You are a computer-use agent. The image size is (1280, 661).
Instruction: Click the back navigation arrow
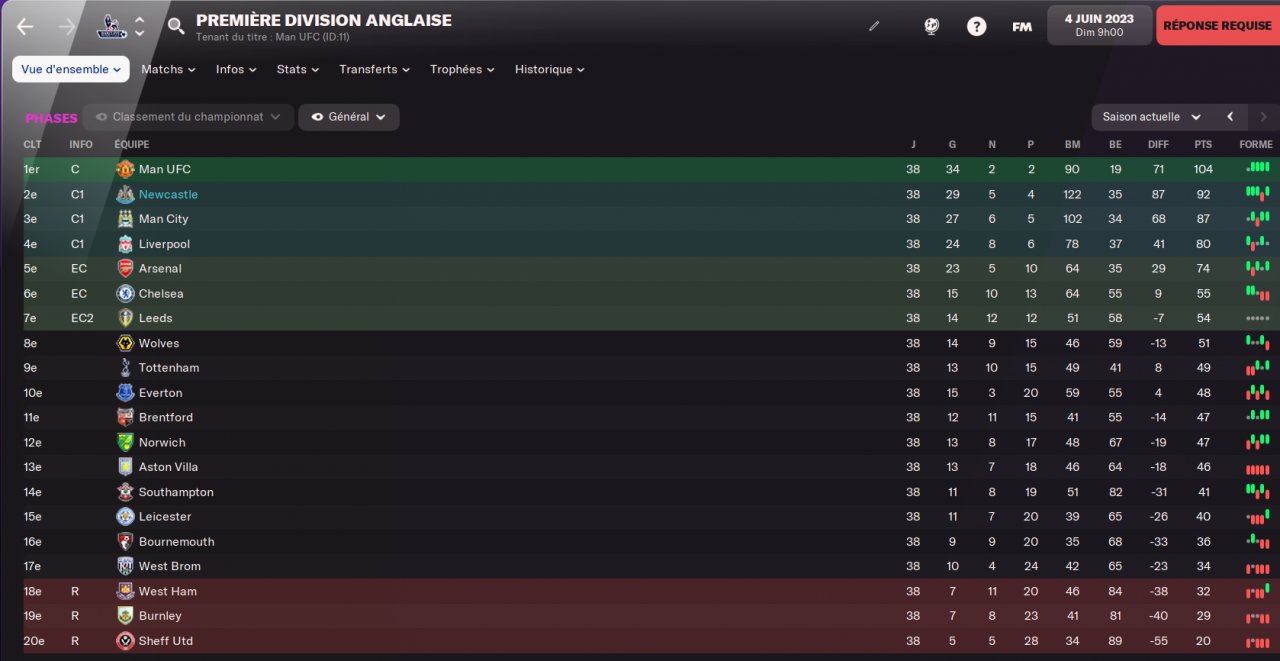coord(25,27)
